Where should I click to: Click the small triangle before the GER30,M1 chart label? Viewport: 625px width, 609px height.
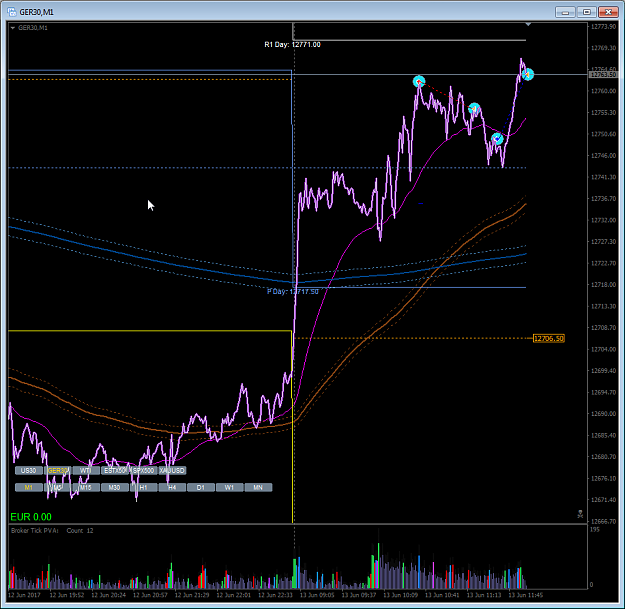13,28
